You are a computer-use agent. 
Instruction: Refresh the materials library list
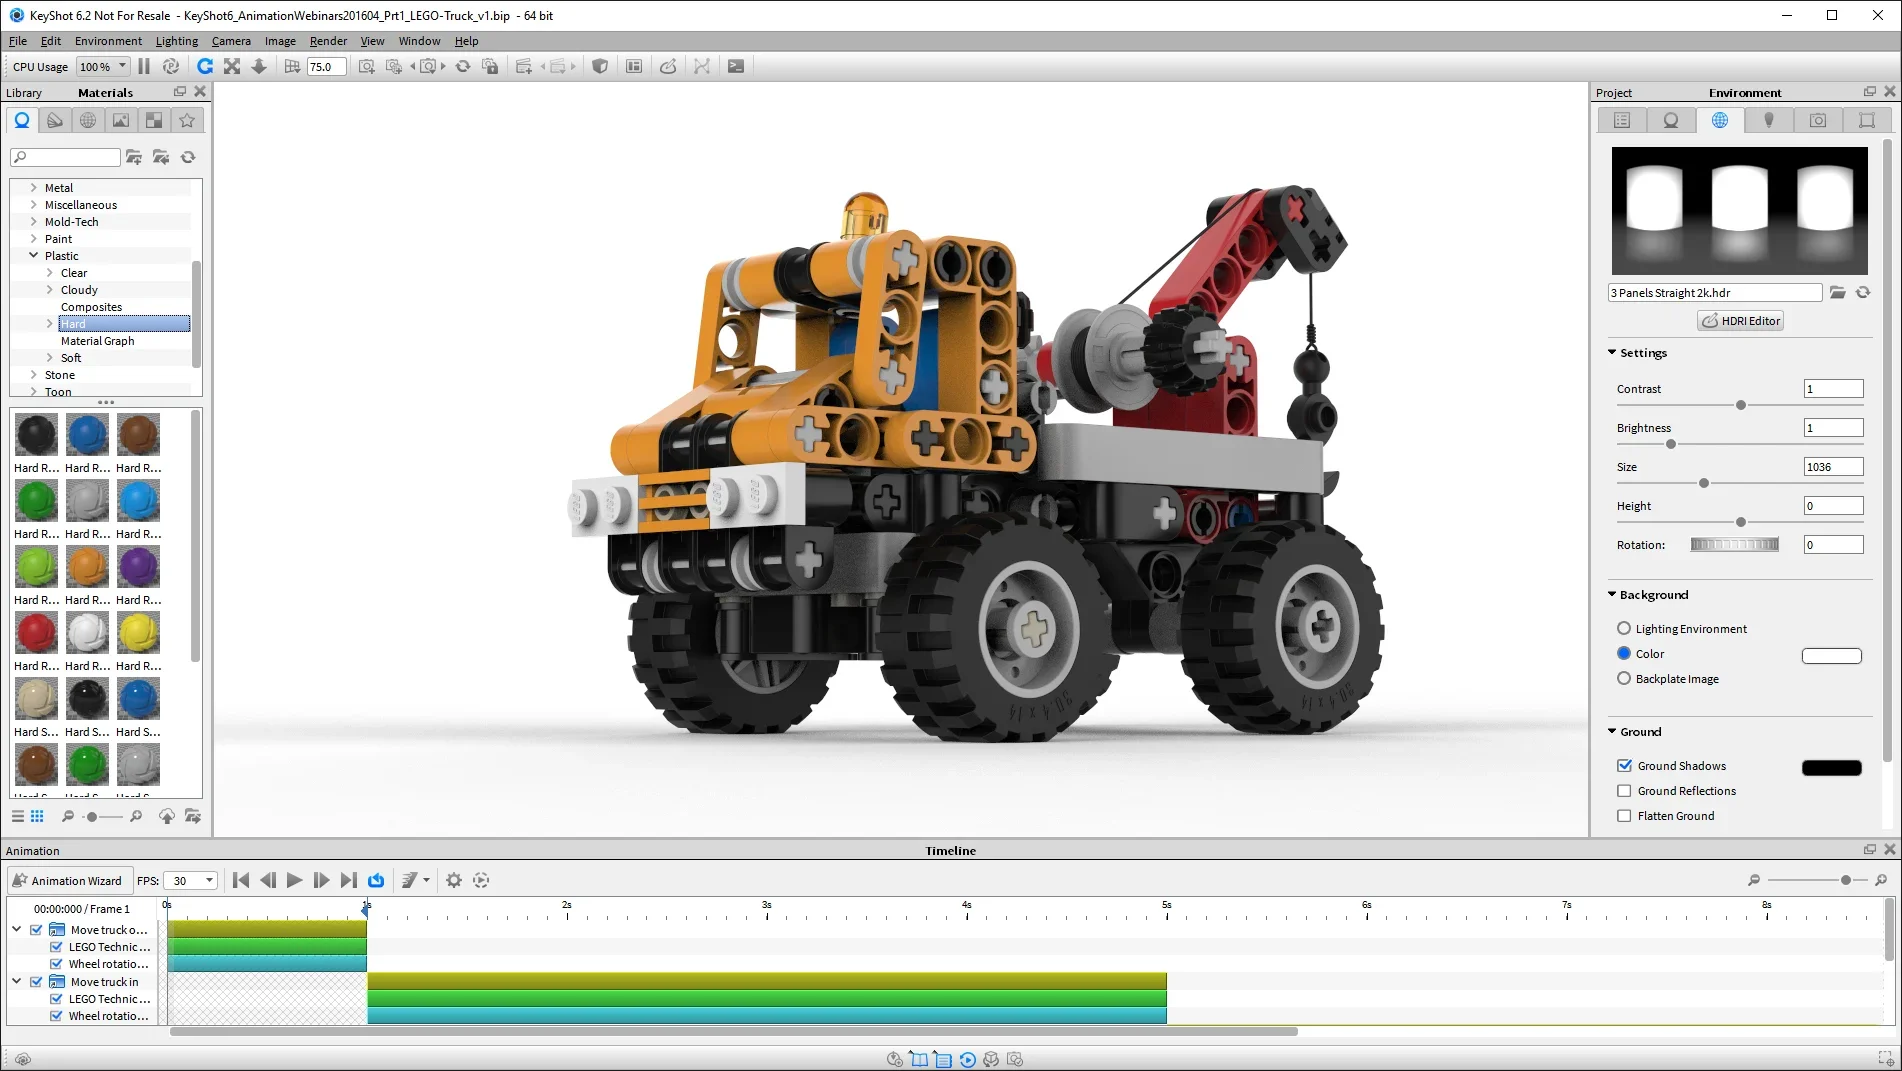[x=189, y=157]
